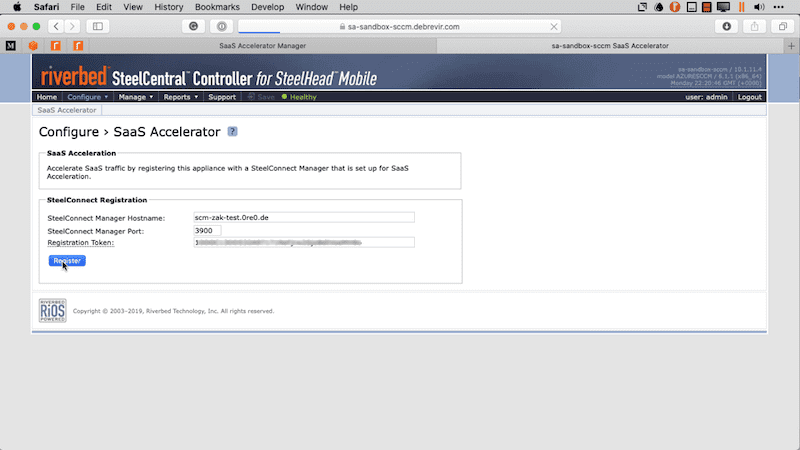
Task: Toggle the Safari sidebar
Action: (x=98, y=27)
